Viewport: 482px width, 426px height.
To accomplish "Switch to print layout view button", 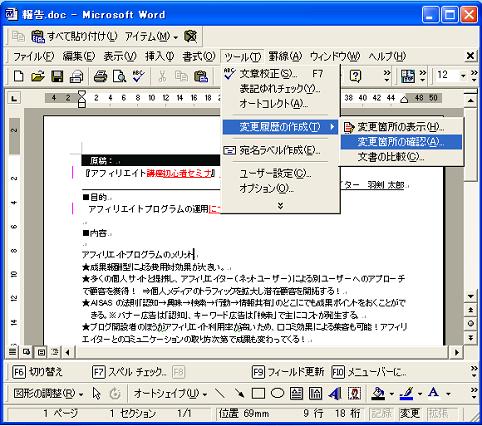I will click(41, 352).
